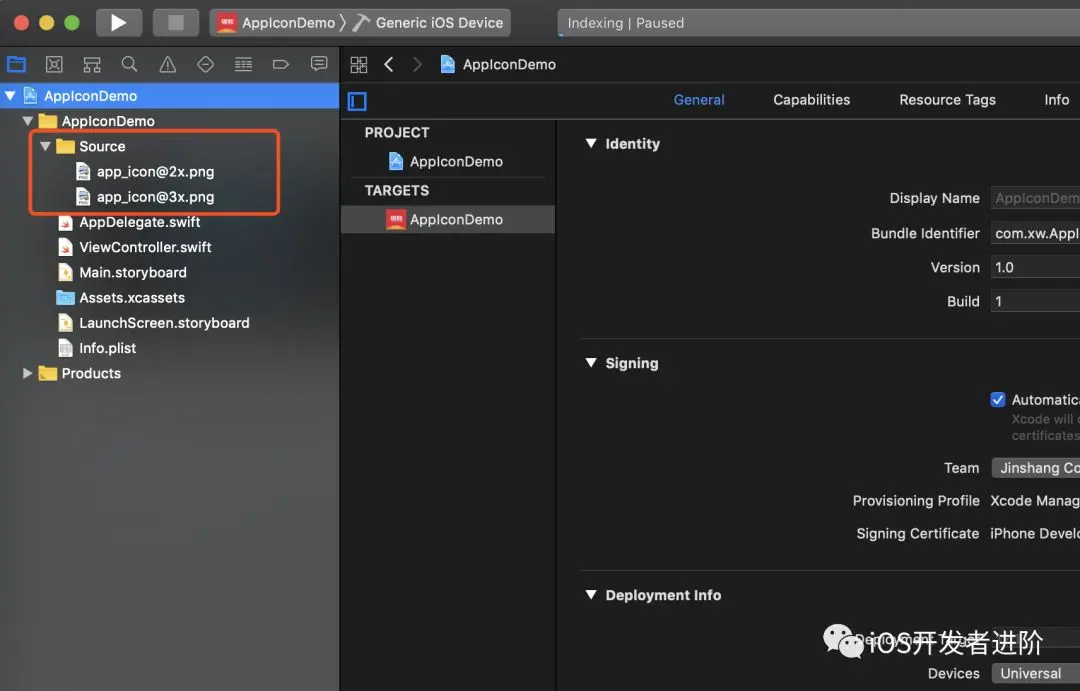Open the Issue navigator warning icon
This screenshot has width=1080, height=691.
click(167, 65)
